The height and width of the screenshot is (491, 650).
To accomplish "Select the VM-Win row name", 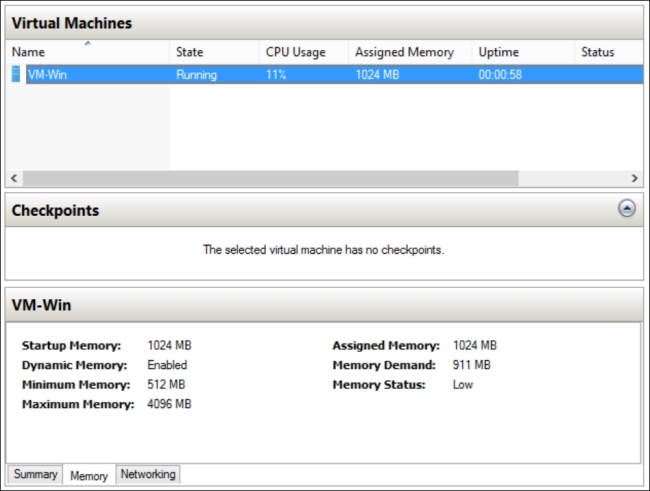I will [x=48, y=75].
